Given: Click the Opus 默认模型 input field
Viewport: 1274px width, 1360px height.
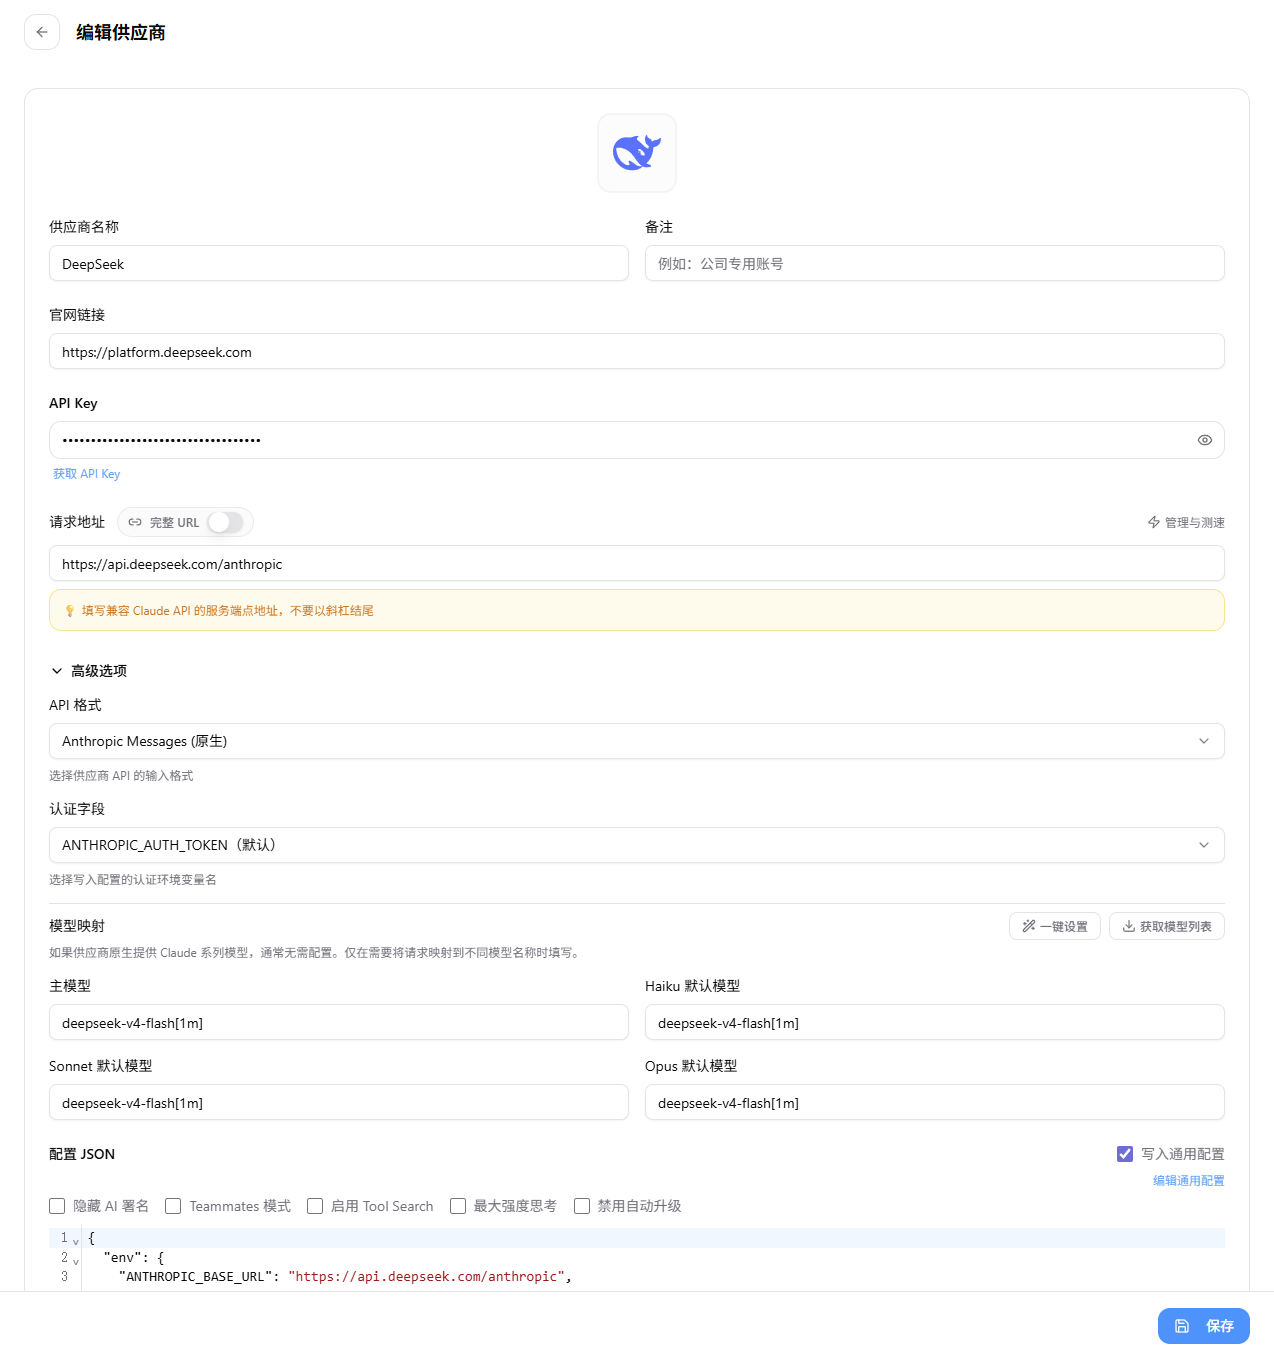Looking at the screenshot, I should [x=935, y=1103].
